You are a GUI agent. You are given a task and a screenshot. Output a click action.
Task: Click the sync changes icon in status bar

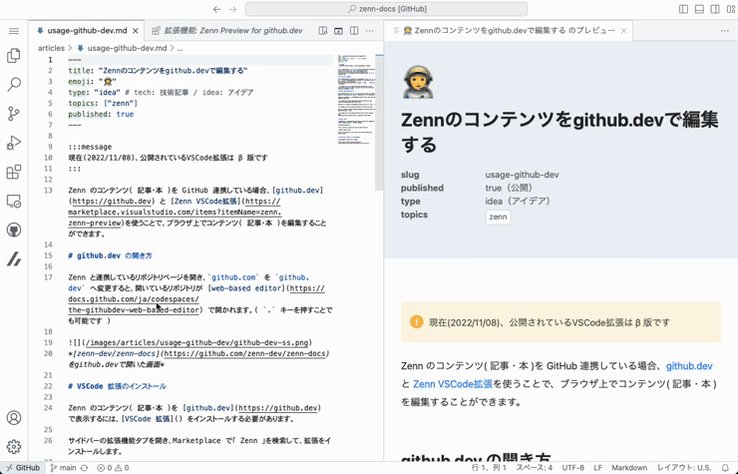[85, 468]
